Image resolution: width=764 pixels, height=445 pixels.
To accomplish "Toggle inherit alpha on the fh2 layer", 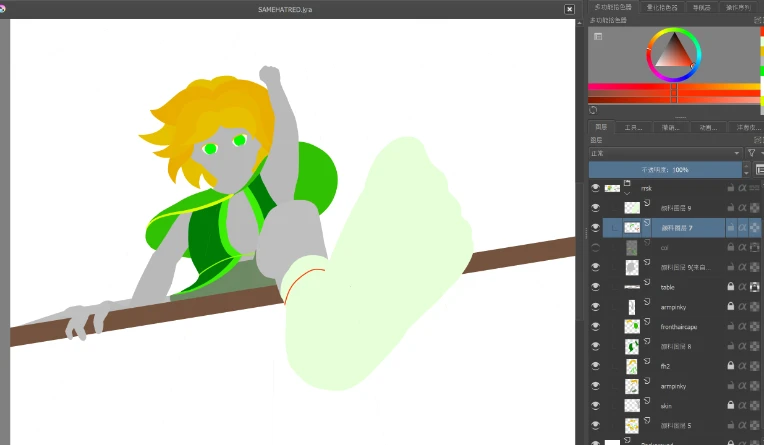I will pos(754,366).
